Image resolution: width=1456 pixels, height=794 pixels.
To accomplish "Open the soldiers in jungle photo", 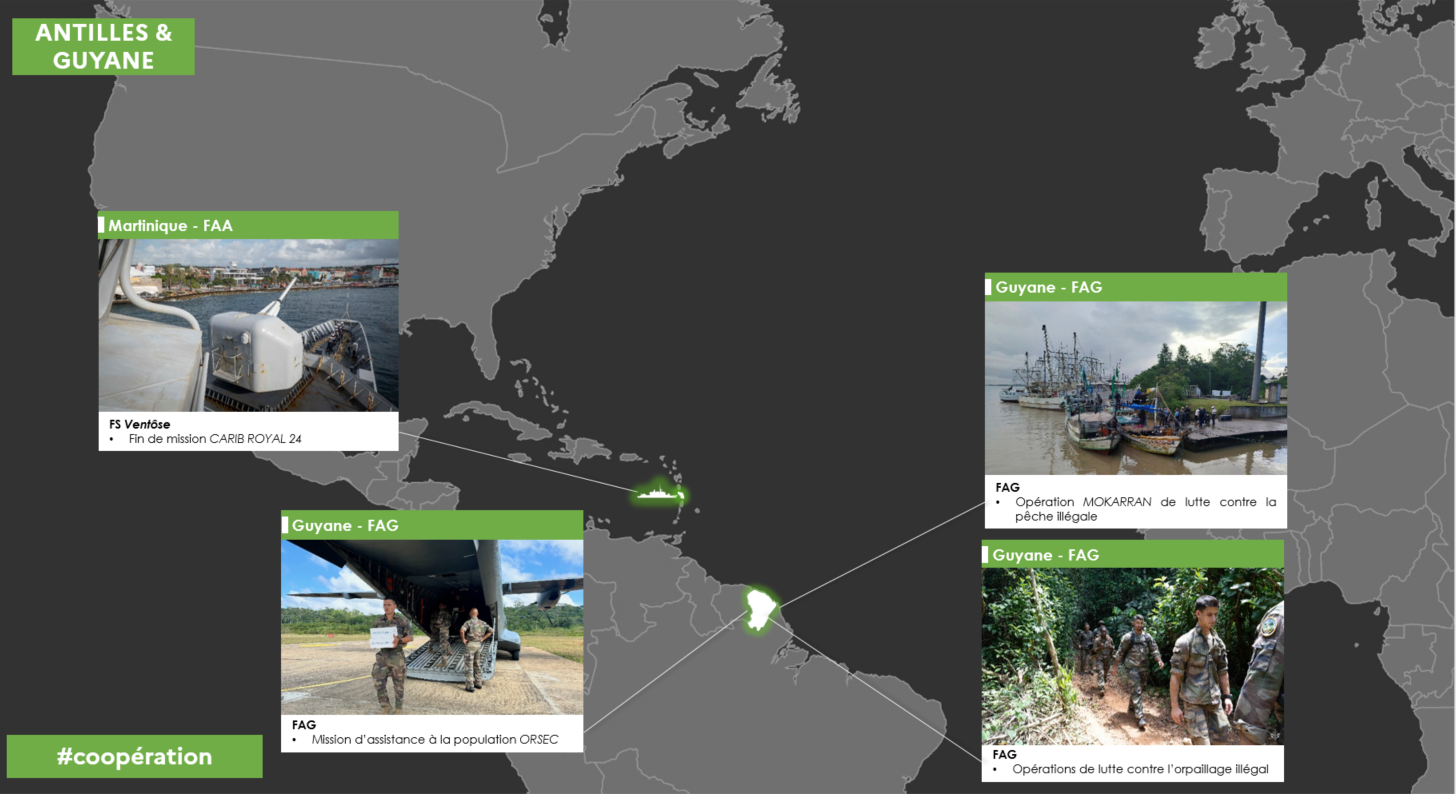I will coord(1132,656).
